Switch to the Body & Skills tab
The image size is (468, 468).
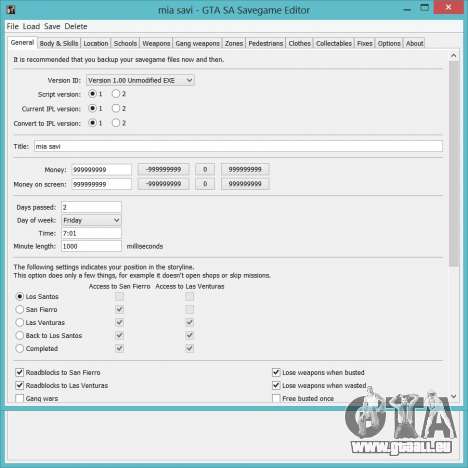(x=59, y=43)
